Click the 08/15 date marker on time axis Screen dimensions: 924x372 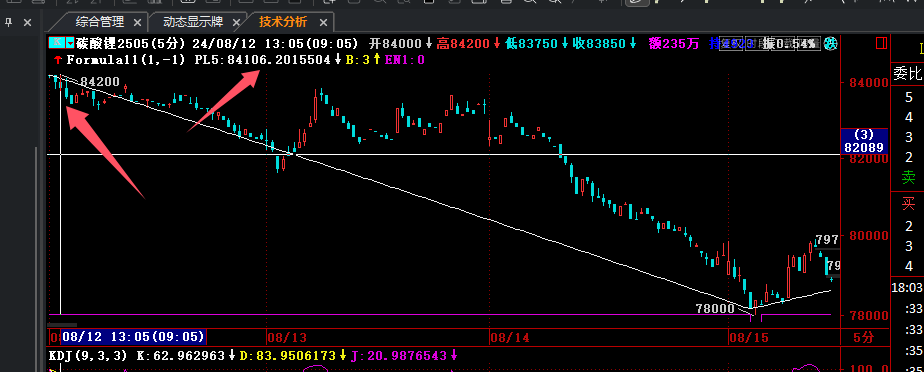[x=748, y=338]
